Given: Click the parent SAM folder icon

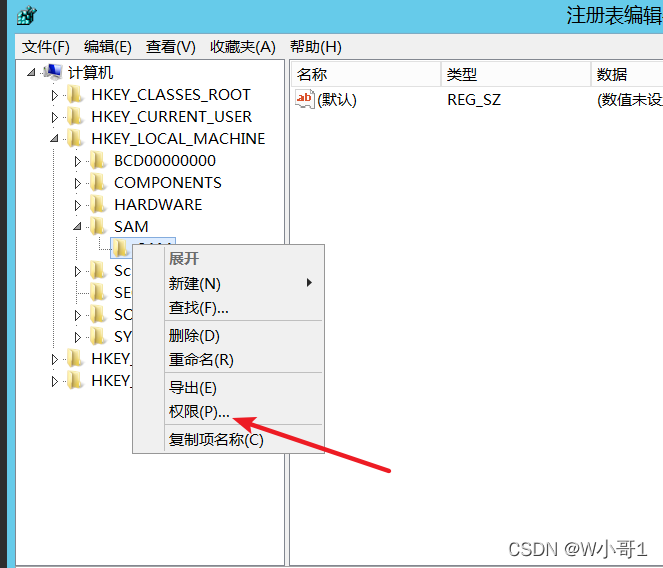Looking at the screenshot, I should [x=98, y=226].
